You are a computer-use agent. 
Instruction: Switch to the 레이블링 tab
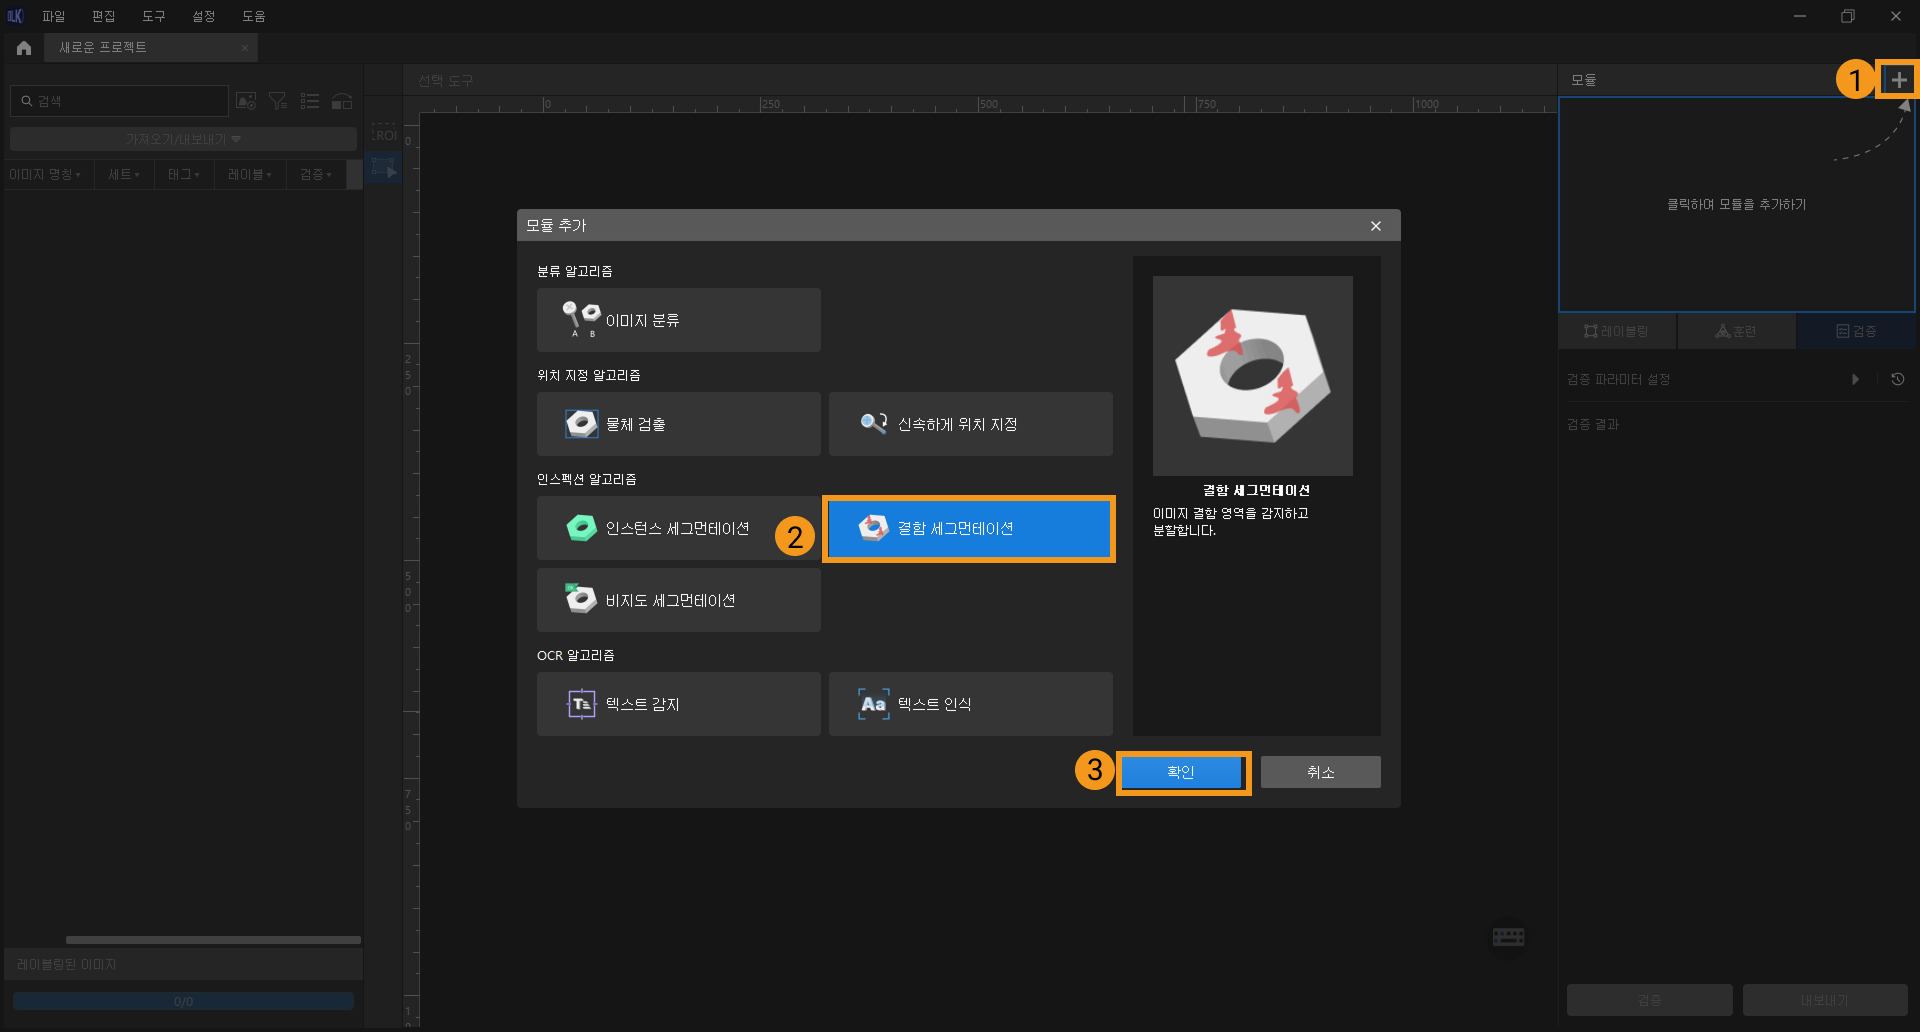1617,331
